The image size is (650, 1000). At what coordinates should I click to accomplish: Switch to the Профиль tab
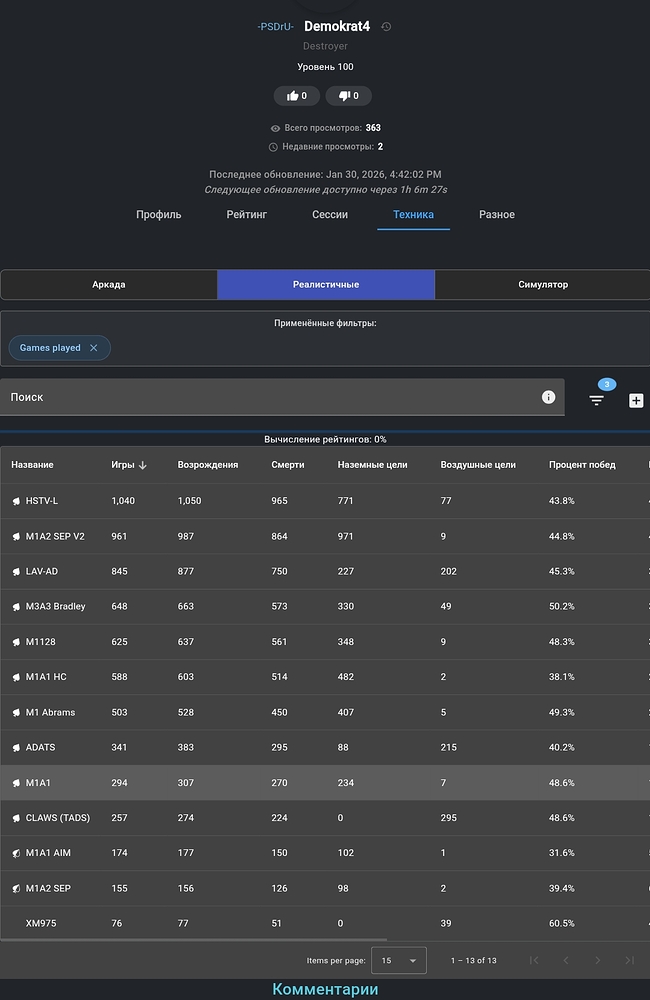coord(159,214)
